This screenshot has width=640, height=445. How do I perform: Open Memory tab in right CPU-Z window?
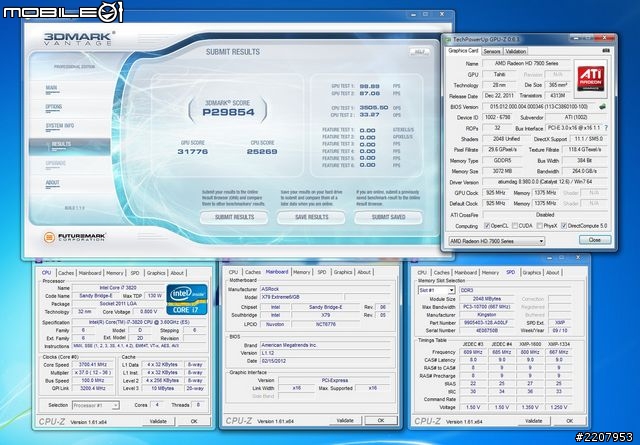point(490,273)
